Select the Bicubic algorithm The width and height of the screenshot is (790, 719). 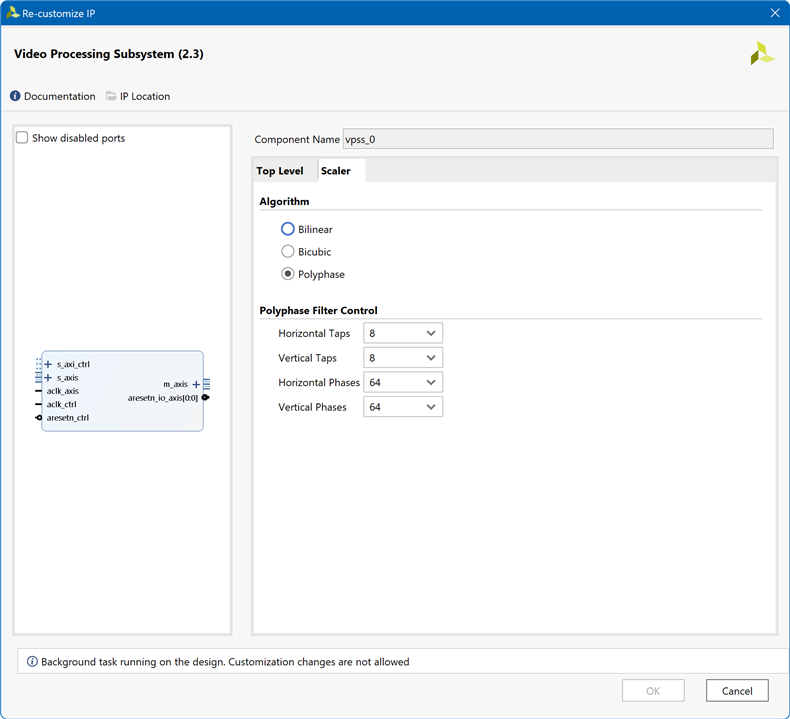288,251
